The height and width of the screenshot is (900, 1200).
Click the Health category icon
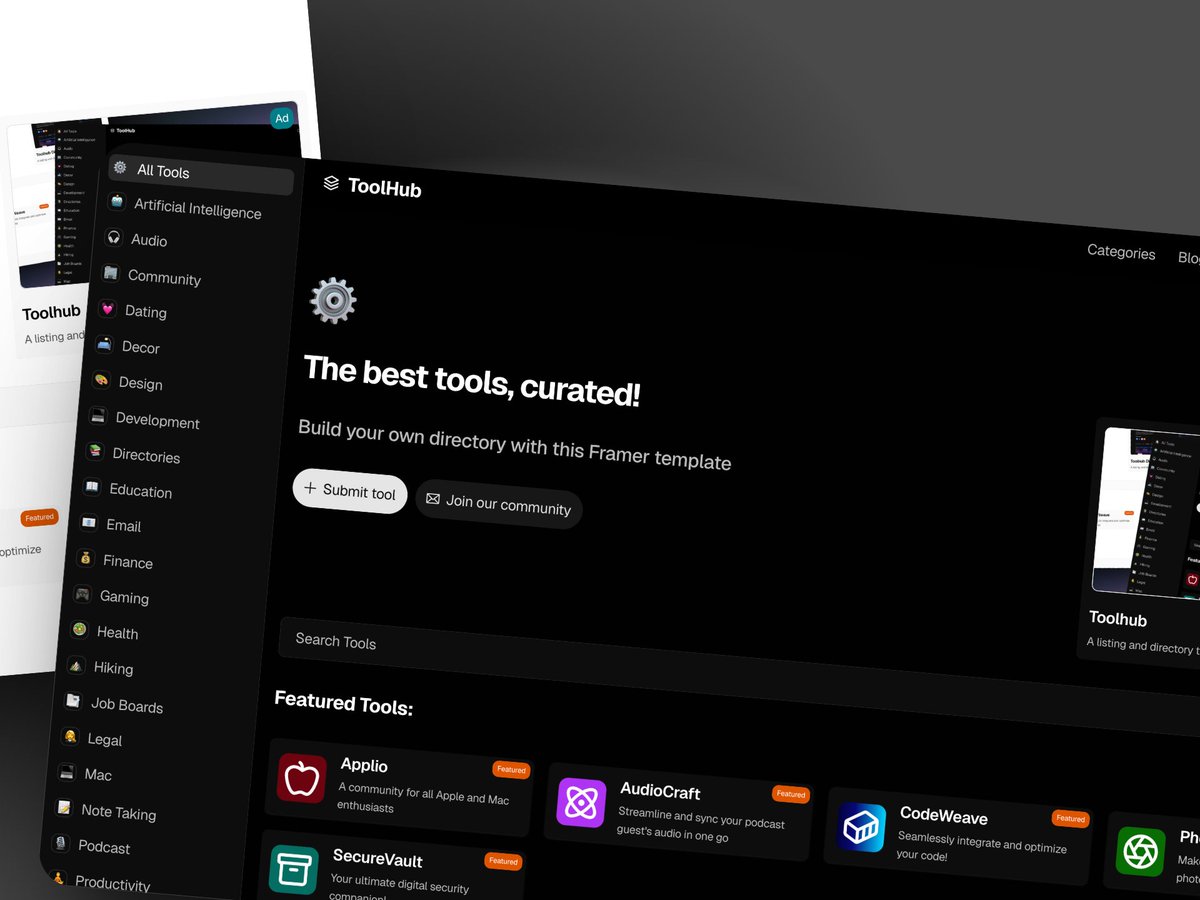79,629
